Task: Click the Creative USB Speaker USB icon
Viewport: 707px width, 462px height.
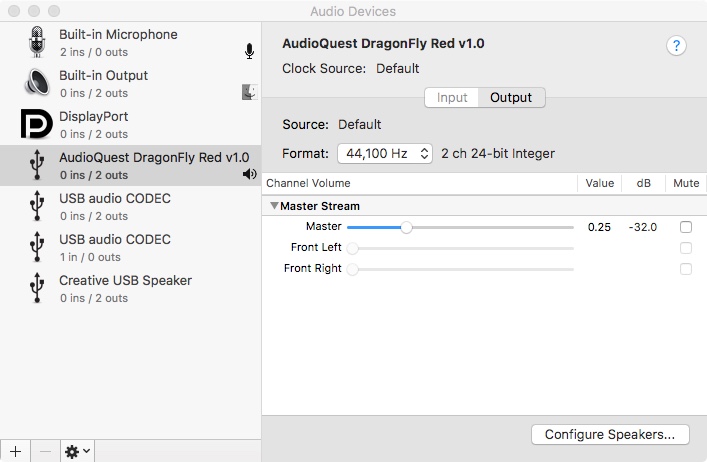Action: click(x=37, y=288)
